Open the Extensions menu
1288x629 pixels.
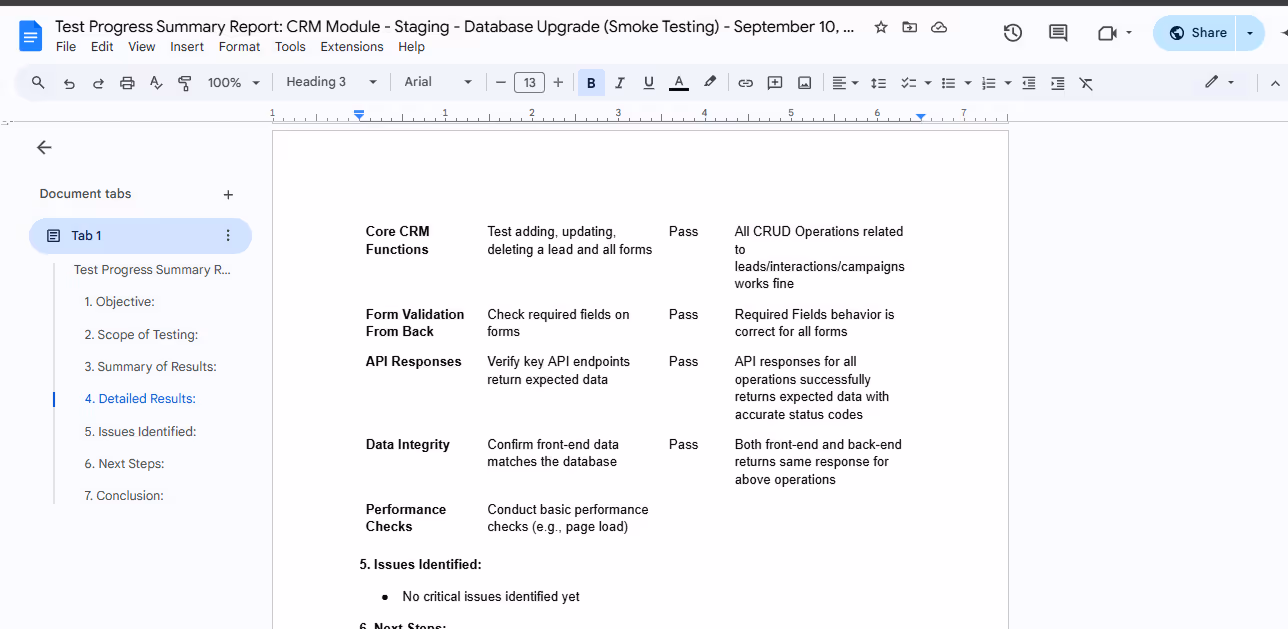[352, 47]
